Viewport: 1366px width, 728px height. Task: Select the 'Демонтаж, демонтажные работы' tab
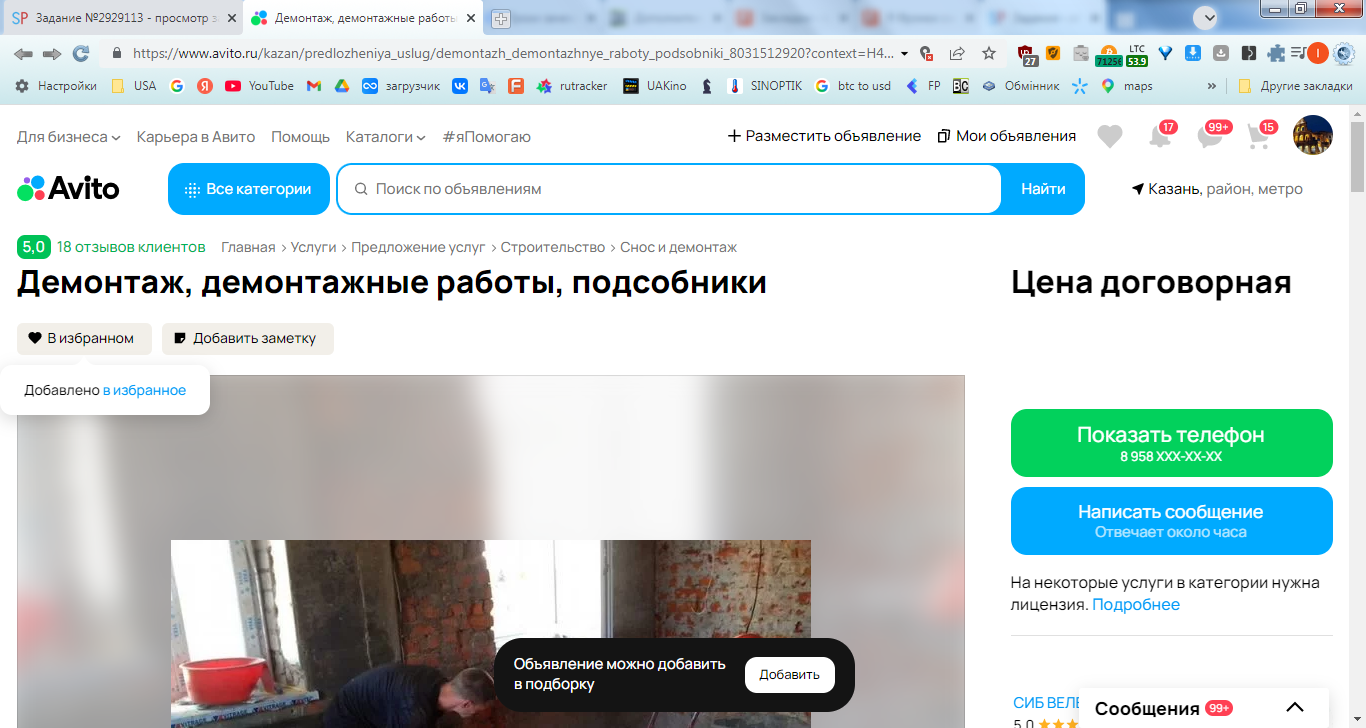(364, 18)
